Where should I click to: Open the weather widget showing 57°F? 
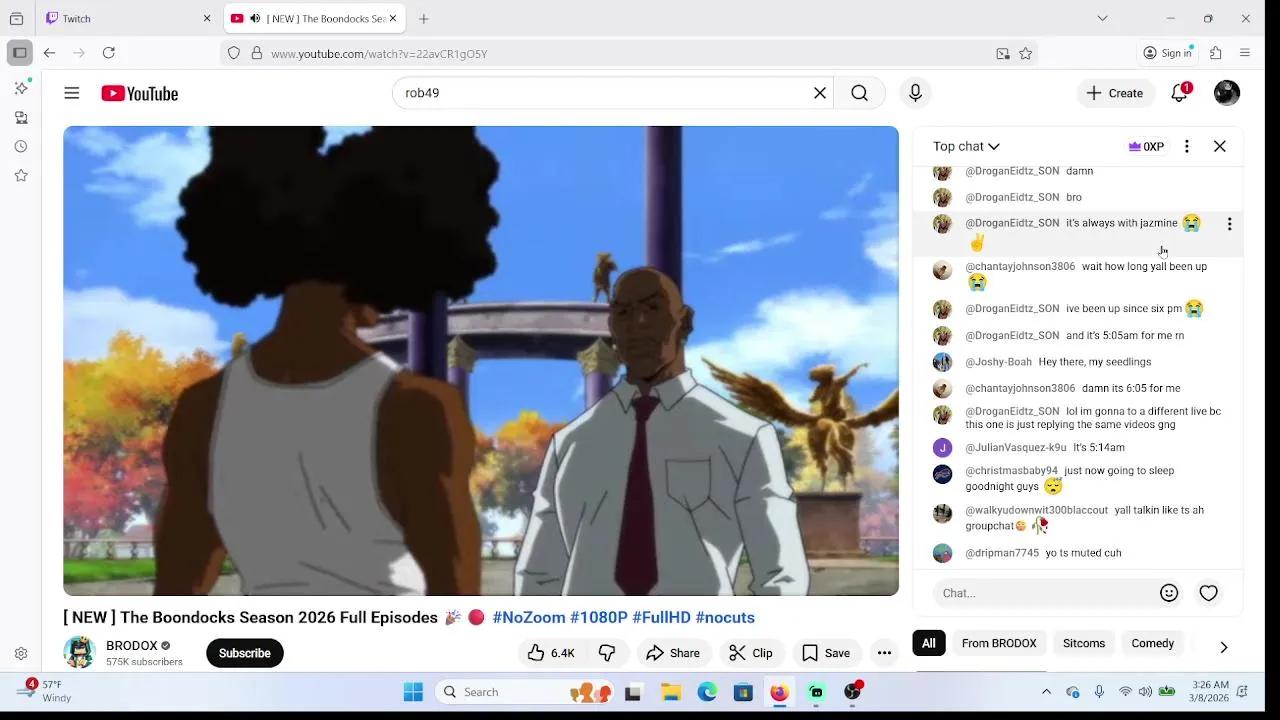pyautogui.click(x=46, y=692)
